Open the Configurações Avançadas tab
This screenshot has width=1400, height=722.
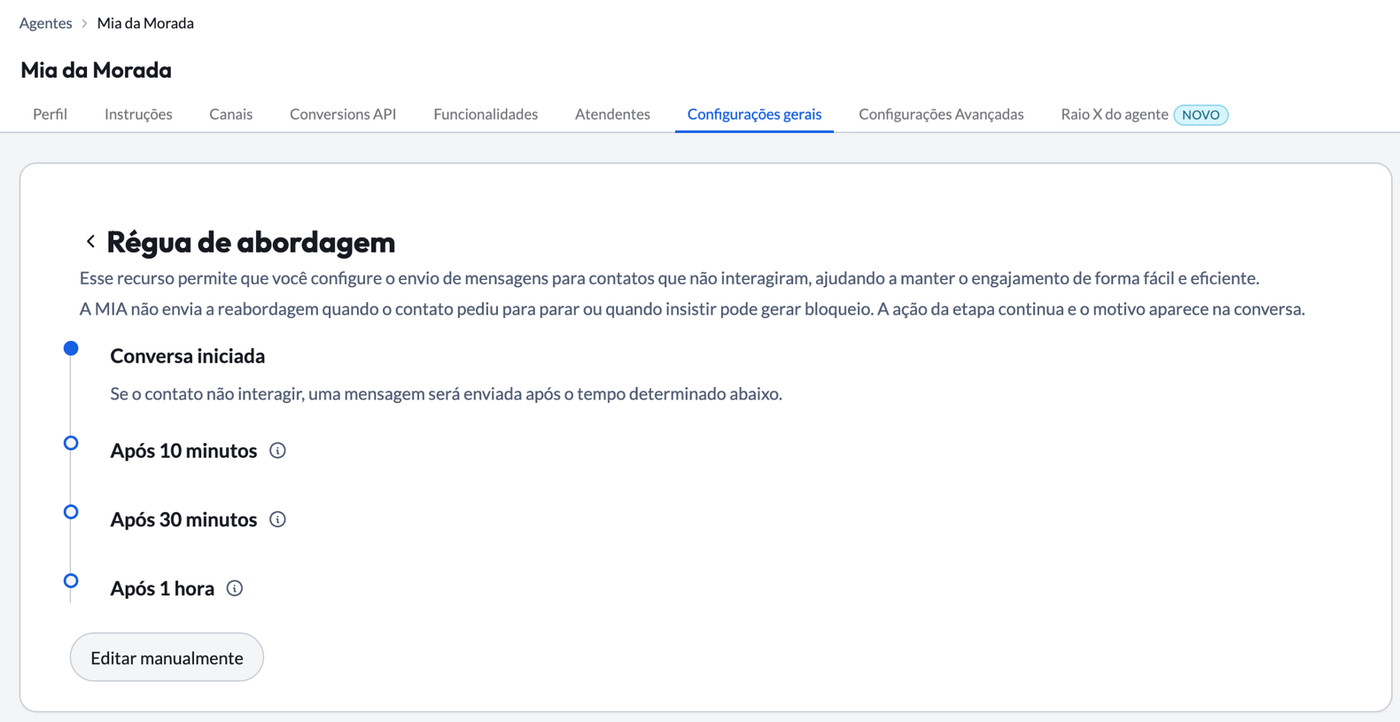(941, 114)
